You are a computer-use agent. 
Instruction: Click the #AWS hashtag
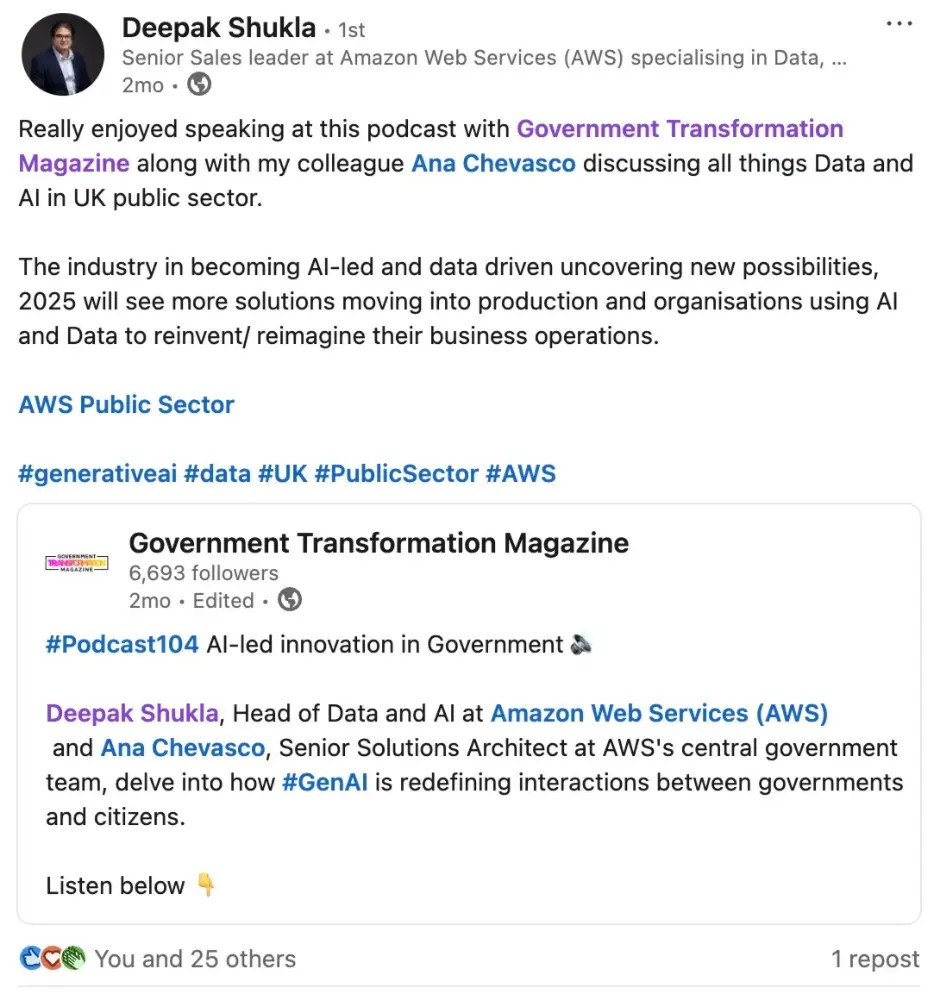point(520,473)
